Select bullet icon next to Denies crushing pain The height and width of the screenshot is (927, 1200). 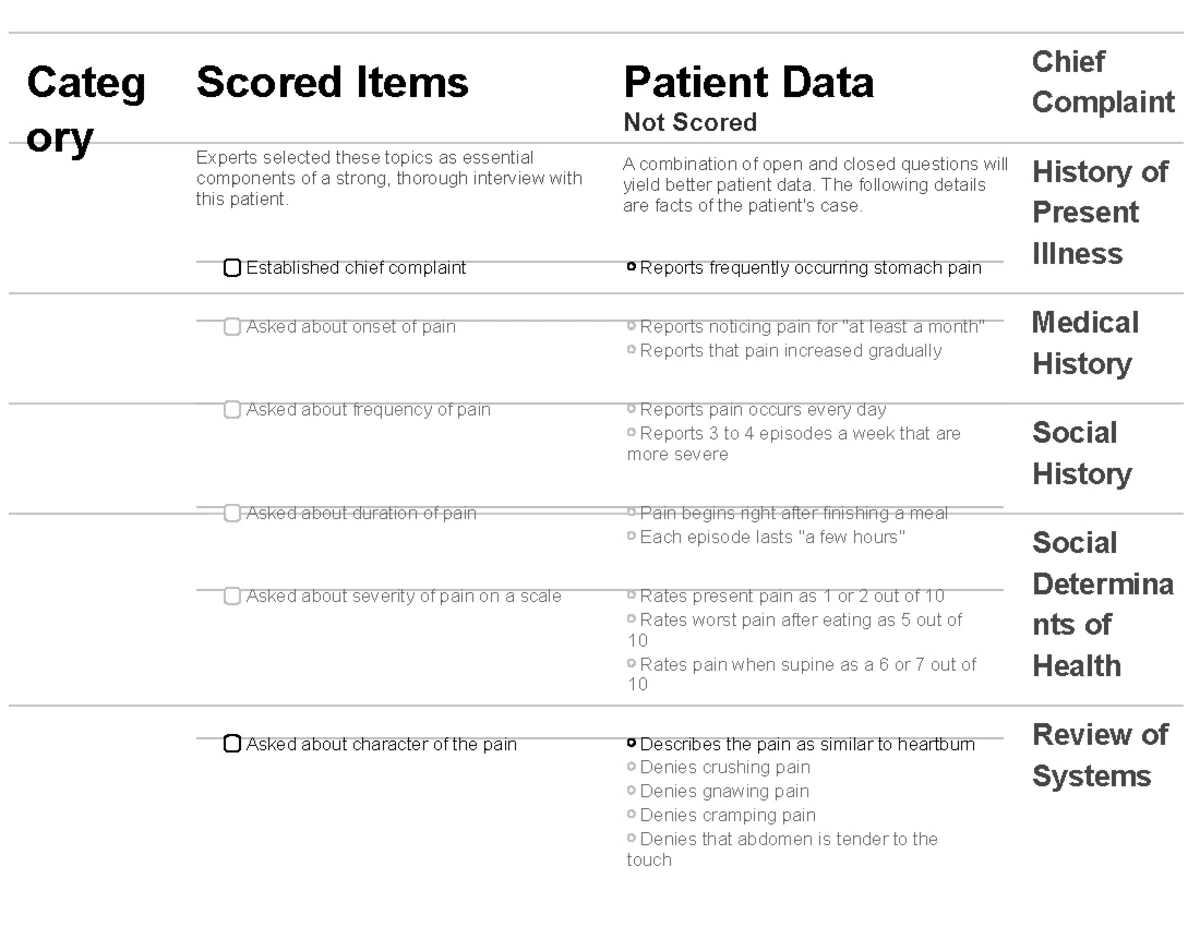point(631,768)
